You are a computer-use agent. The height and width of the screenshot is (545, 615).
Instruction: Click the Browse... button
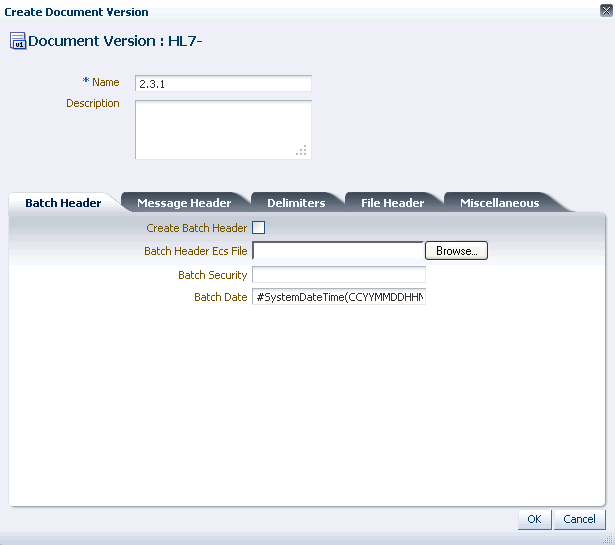(x=457, y=251)
